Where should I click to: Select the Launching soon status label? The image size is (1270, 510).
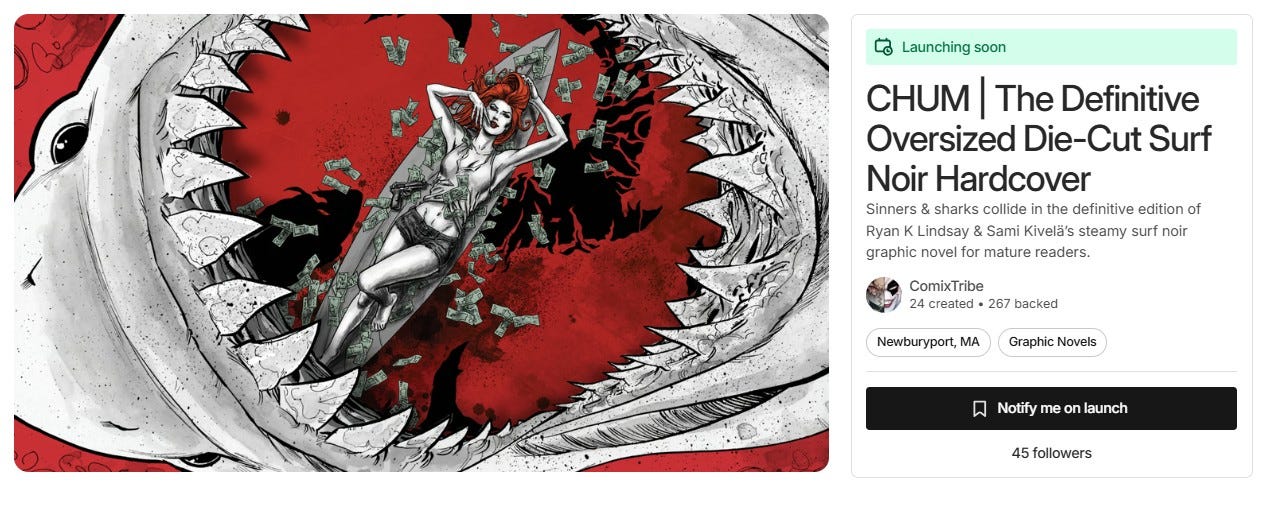point(954,47)
